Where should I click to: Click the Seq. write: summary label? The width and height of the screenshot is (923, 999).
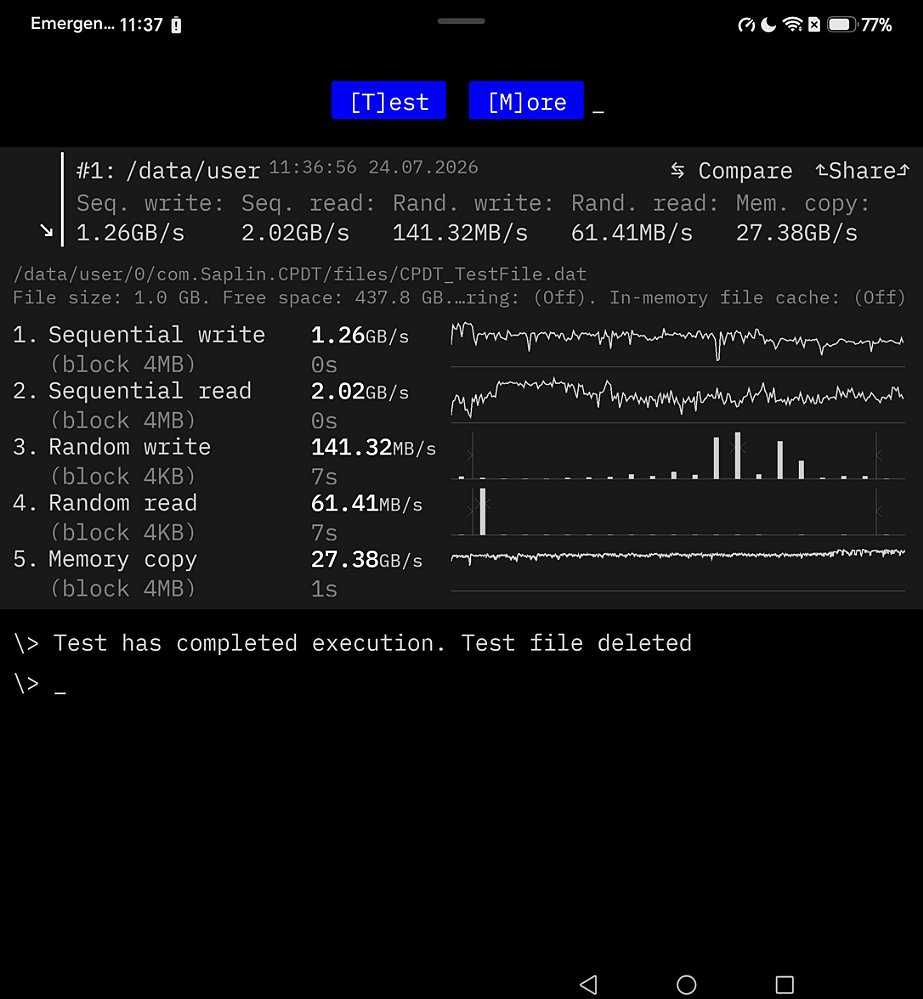pyautogui.click(x=150, y=203)
